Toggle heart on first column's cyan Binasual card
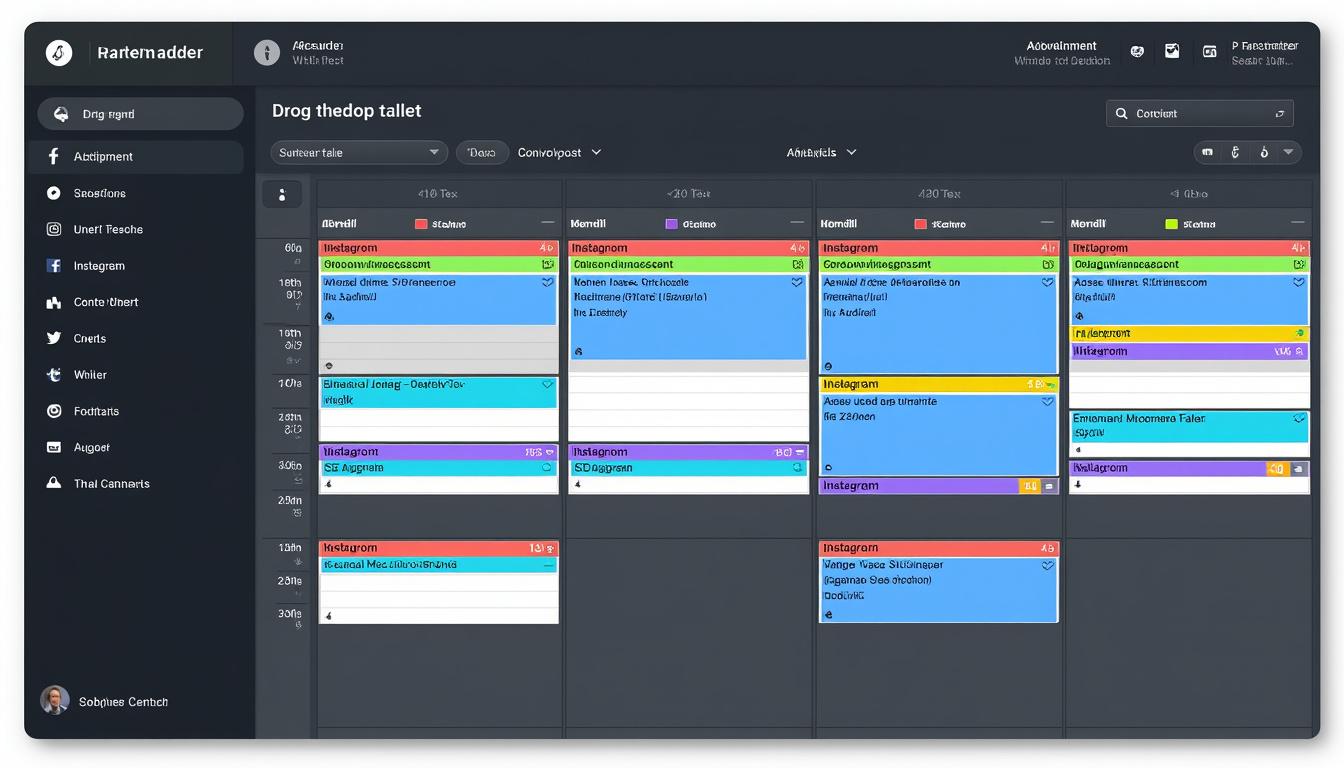Viewport: 1344px width, 768px height. coord(547,385)
